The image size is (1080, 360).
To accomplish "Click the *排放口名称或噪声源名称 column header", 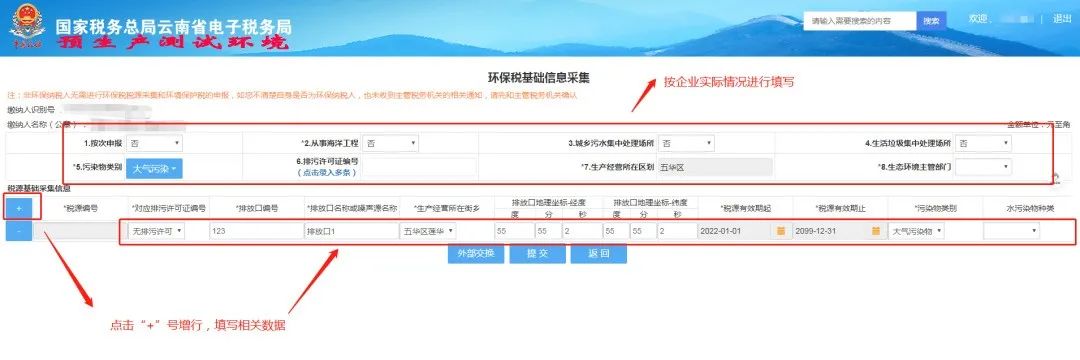I will (351, 208).
